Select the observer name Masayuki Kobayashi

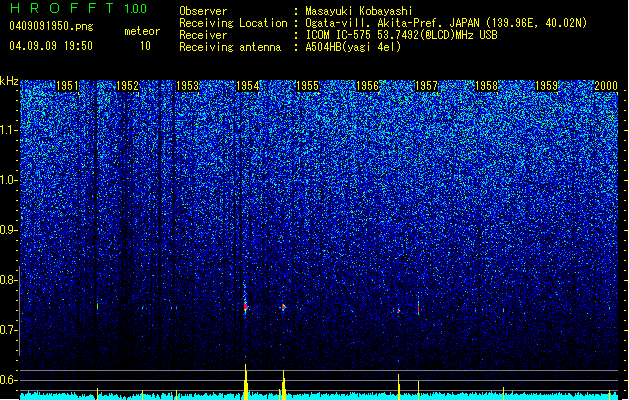359,11
